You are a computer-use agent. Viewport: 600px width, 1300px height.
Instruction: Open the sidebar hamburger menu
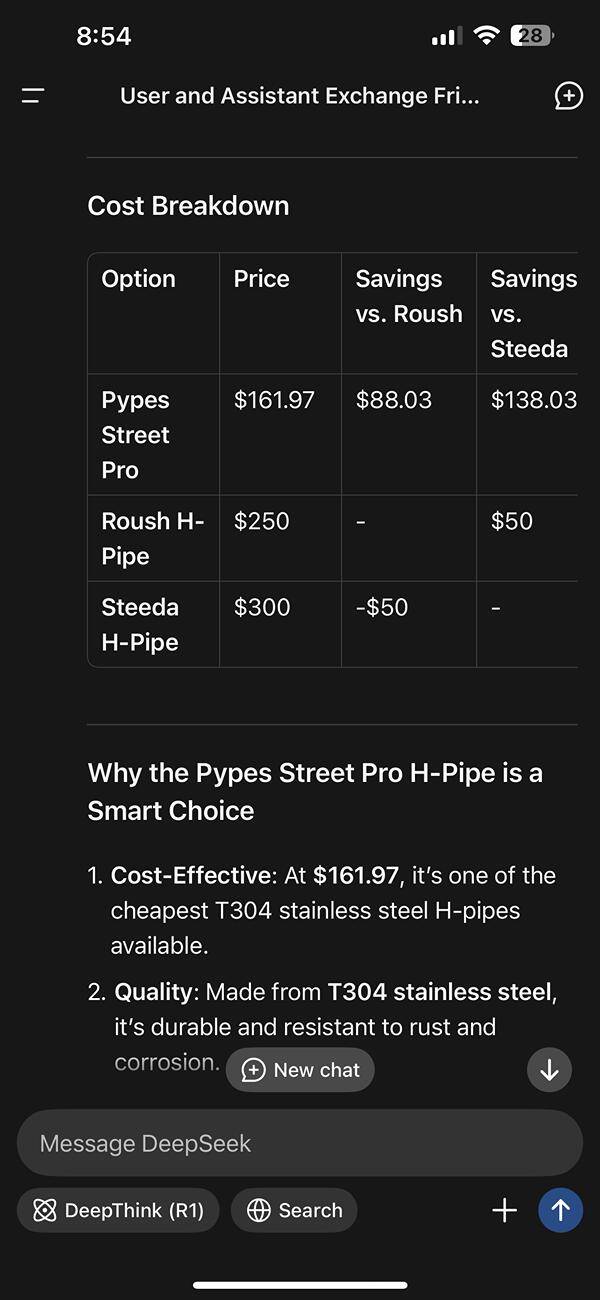point(33,96)
